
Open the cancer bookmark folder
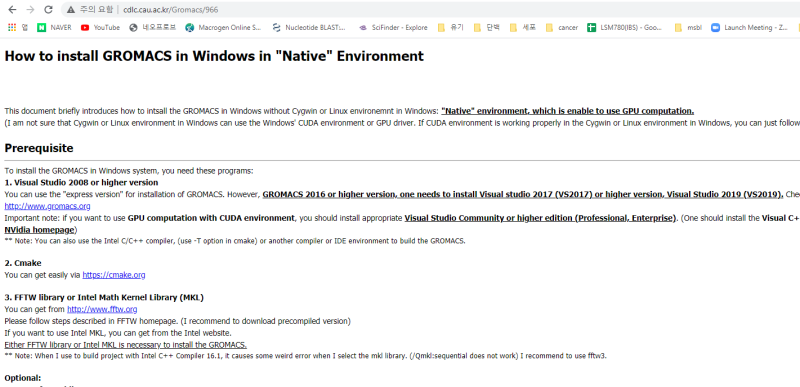562,28
